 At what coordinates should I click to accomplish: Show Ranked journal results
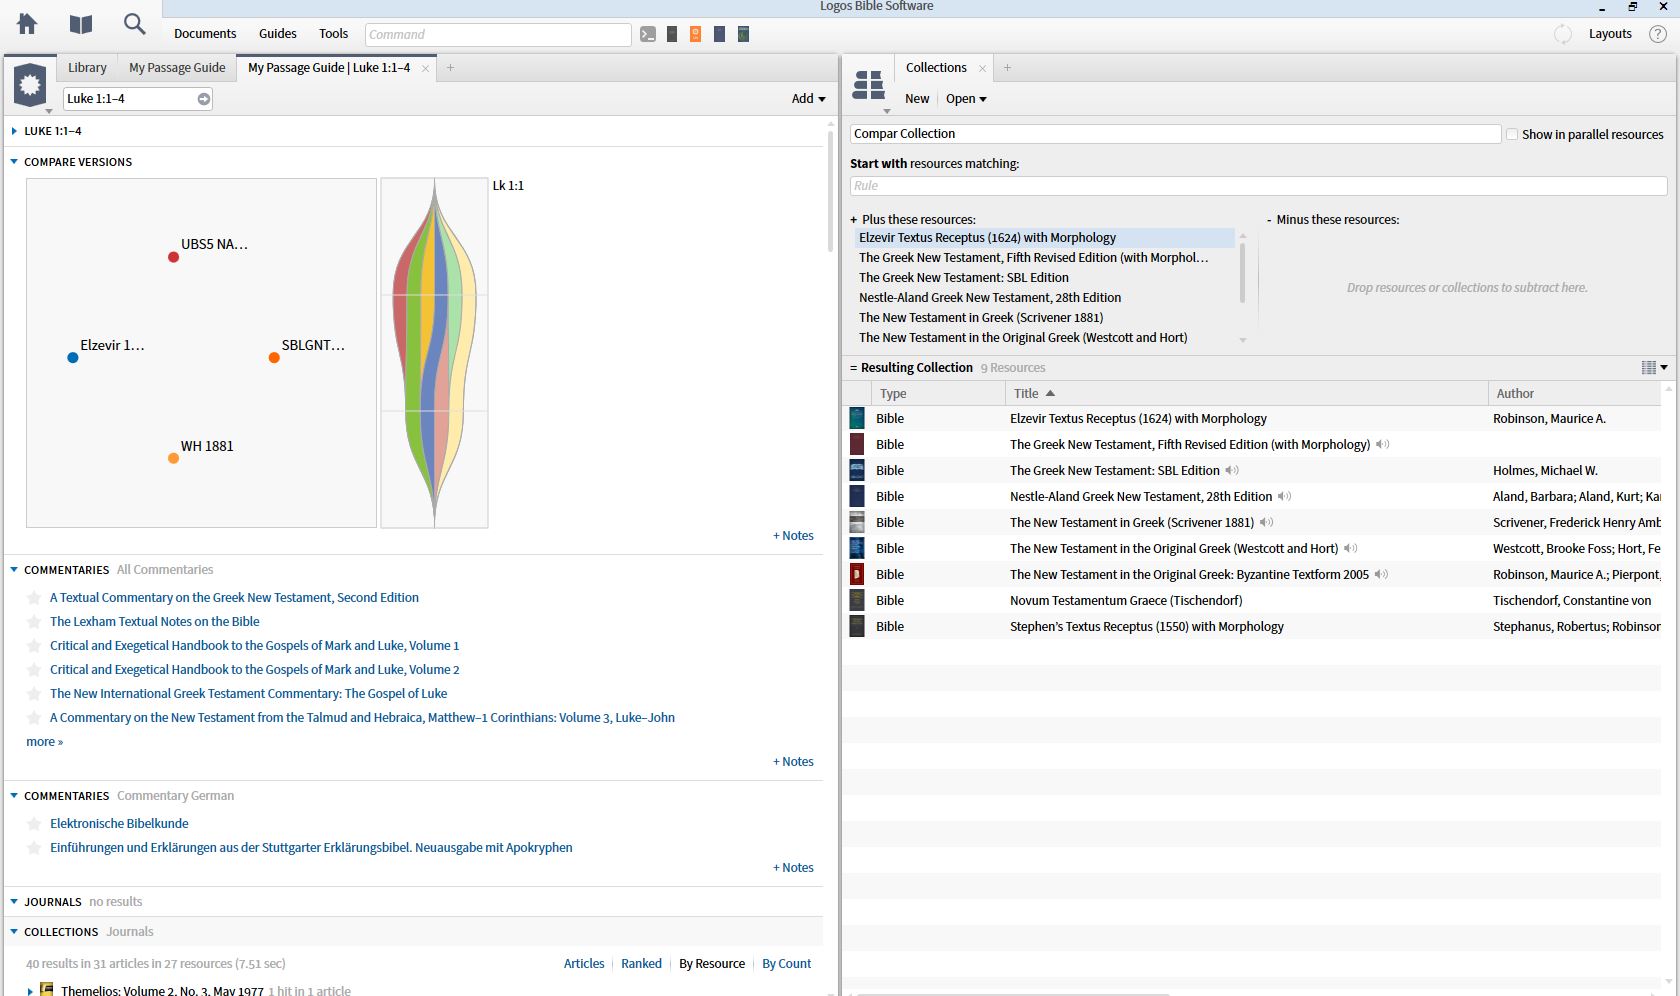pos(641,964)
